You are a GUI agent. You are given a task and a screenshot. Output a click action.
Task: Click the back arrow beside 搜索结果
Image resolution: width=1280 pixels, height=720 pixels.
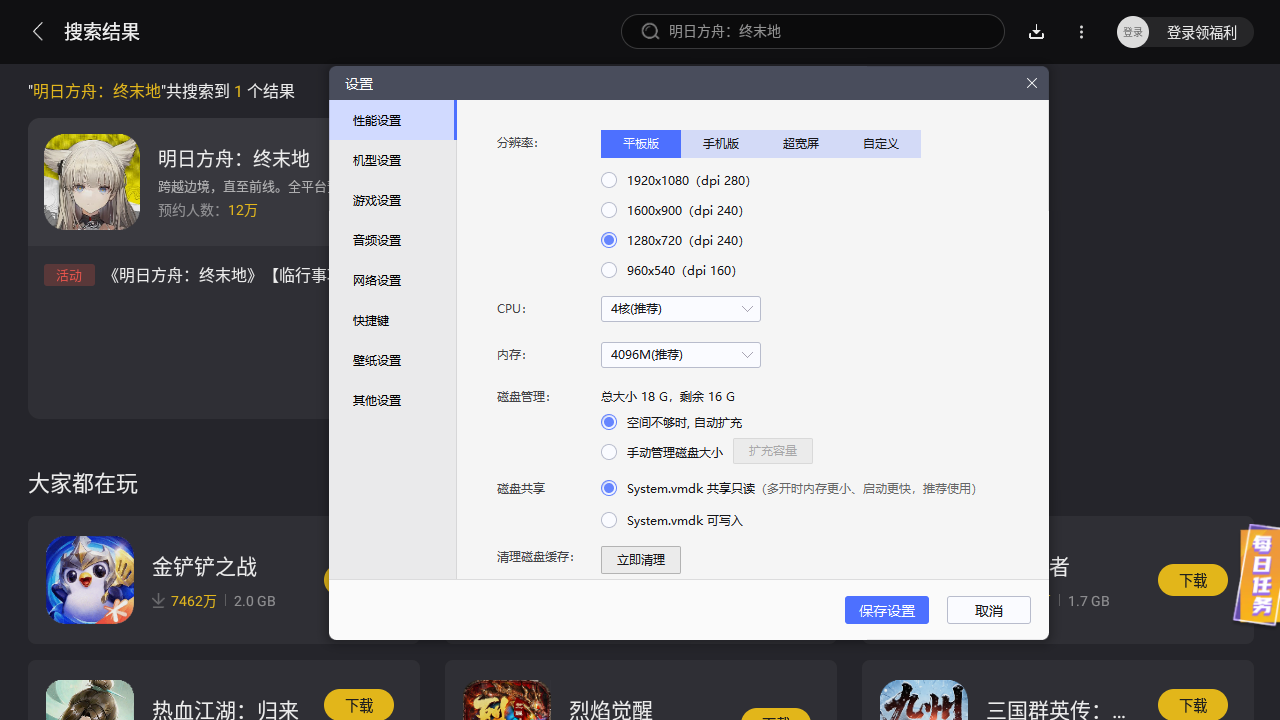pyautogui.click(x=38, y=32)
